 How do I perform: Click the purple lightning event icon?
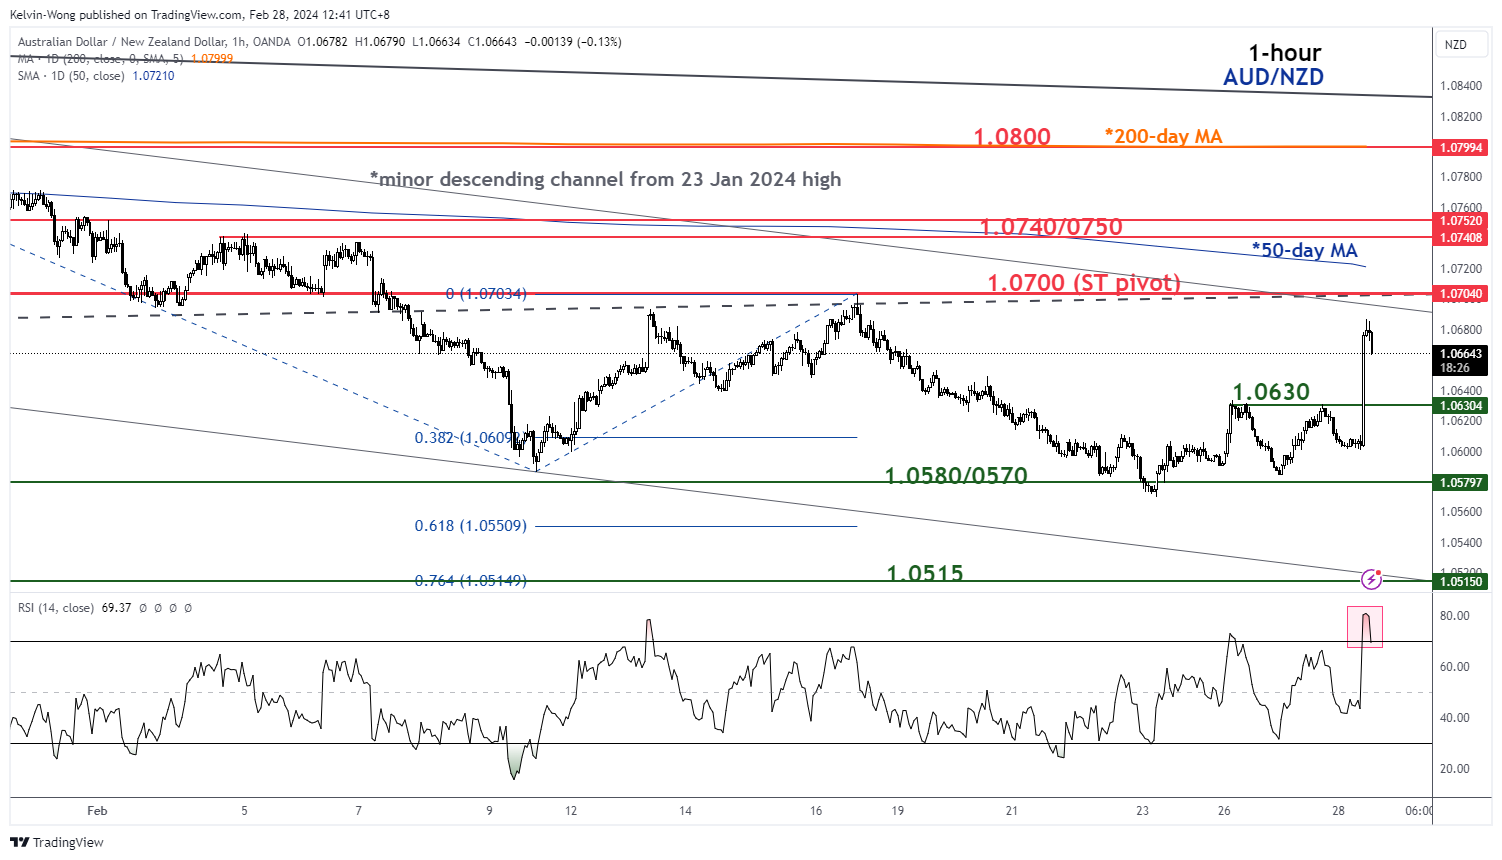click(x=1372, y=578)
